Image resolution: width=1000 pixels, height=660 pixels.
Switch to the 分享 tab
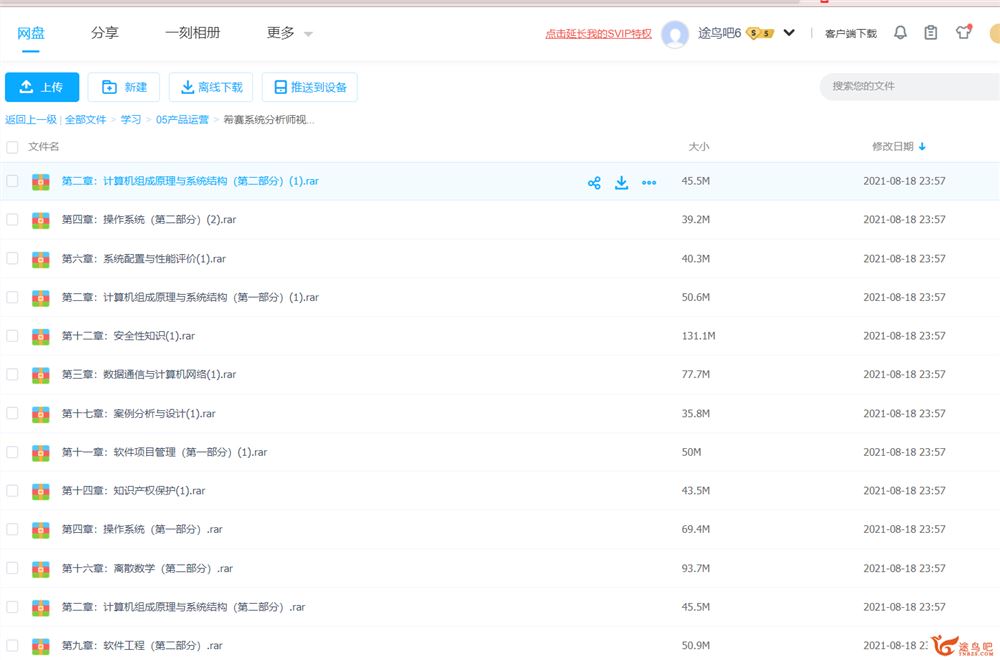pyautogui.click(x=104, y=33)
